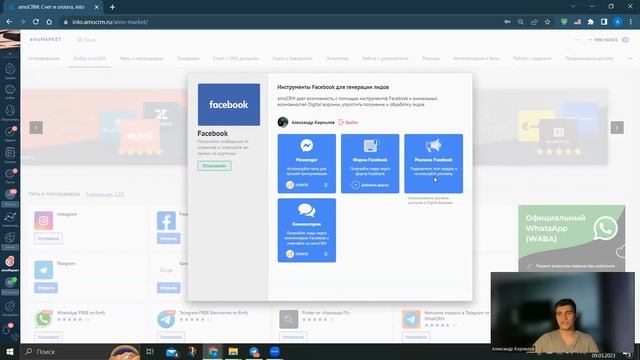Image resolution: width=640 pixels, height=360 pixels.
Task: Click install button under Instagram
Action: 48,238
